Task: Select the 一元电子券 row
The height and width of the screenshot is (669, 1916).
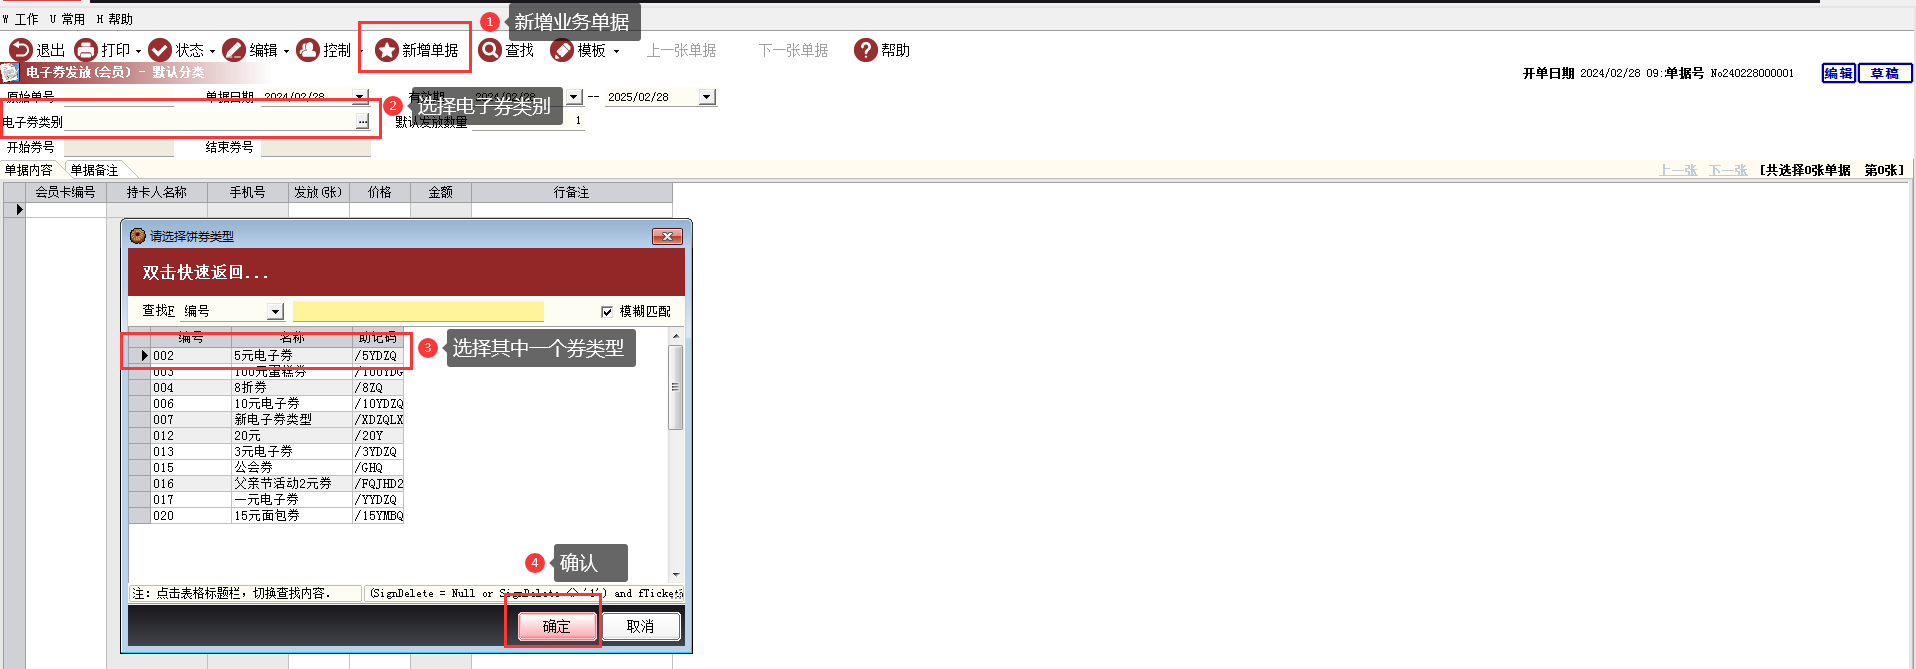Action: 267,500
